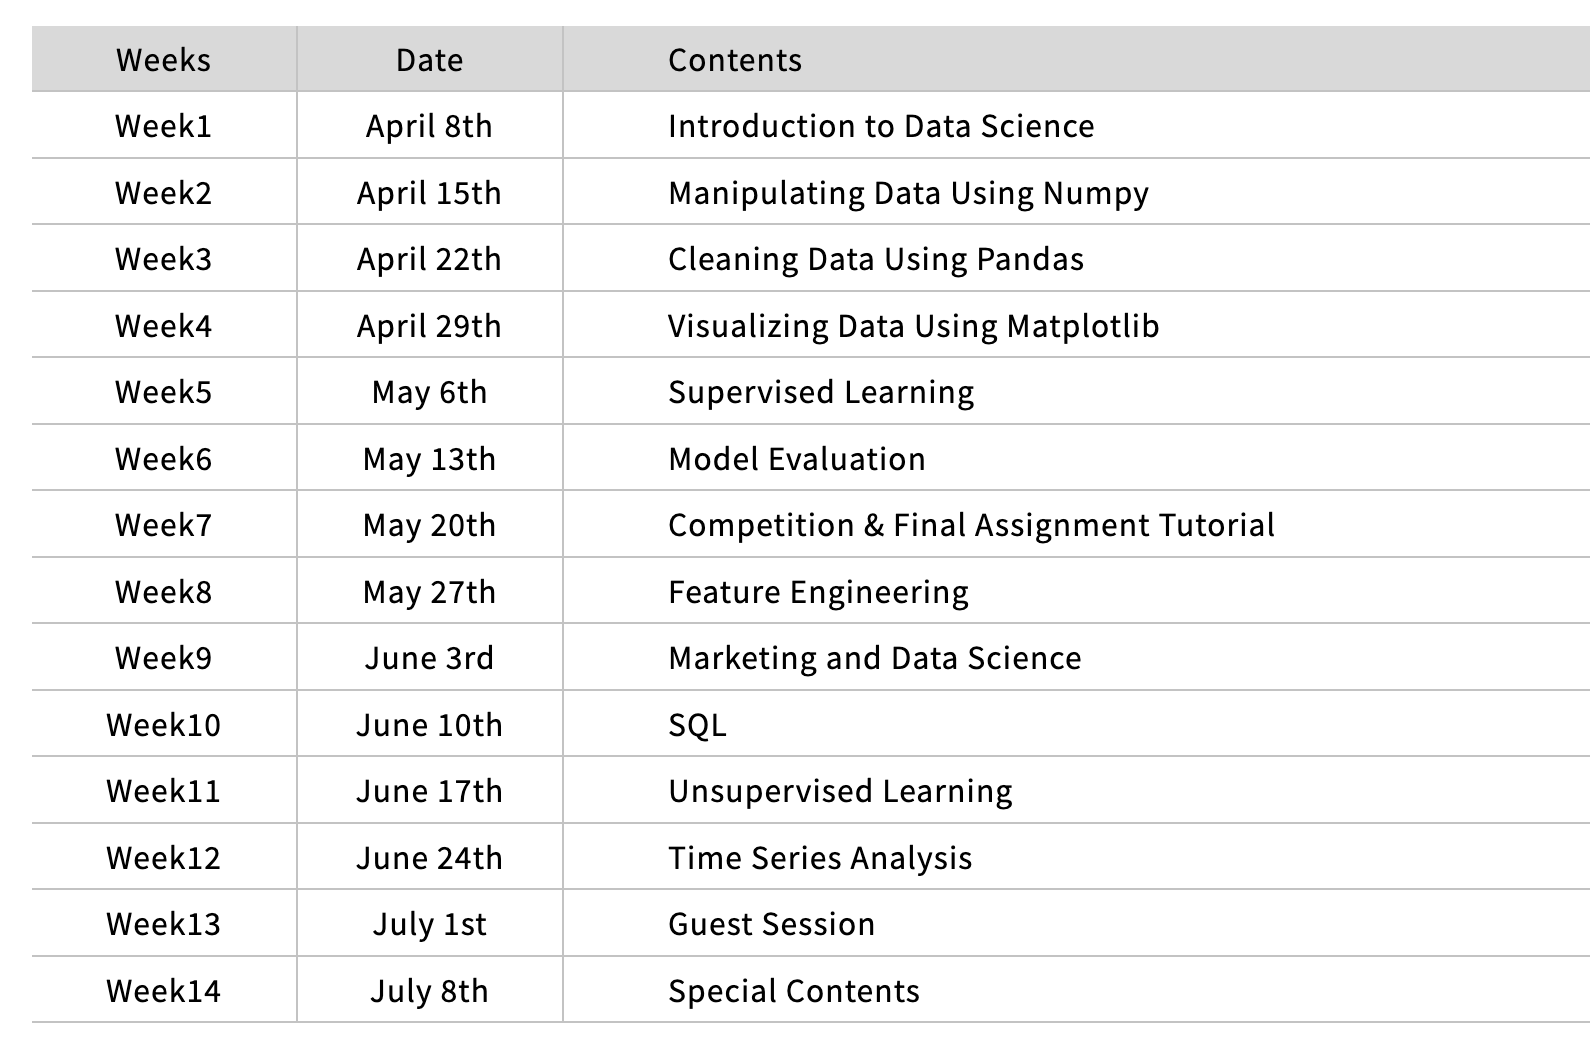
Task: Select the Guest Session cell
Action: click(772, 924)
